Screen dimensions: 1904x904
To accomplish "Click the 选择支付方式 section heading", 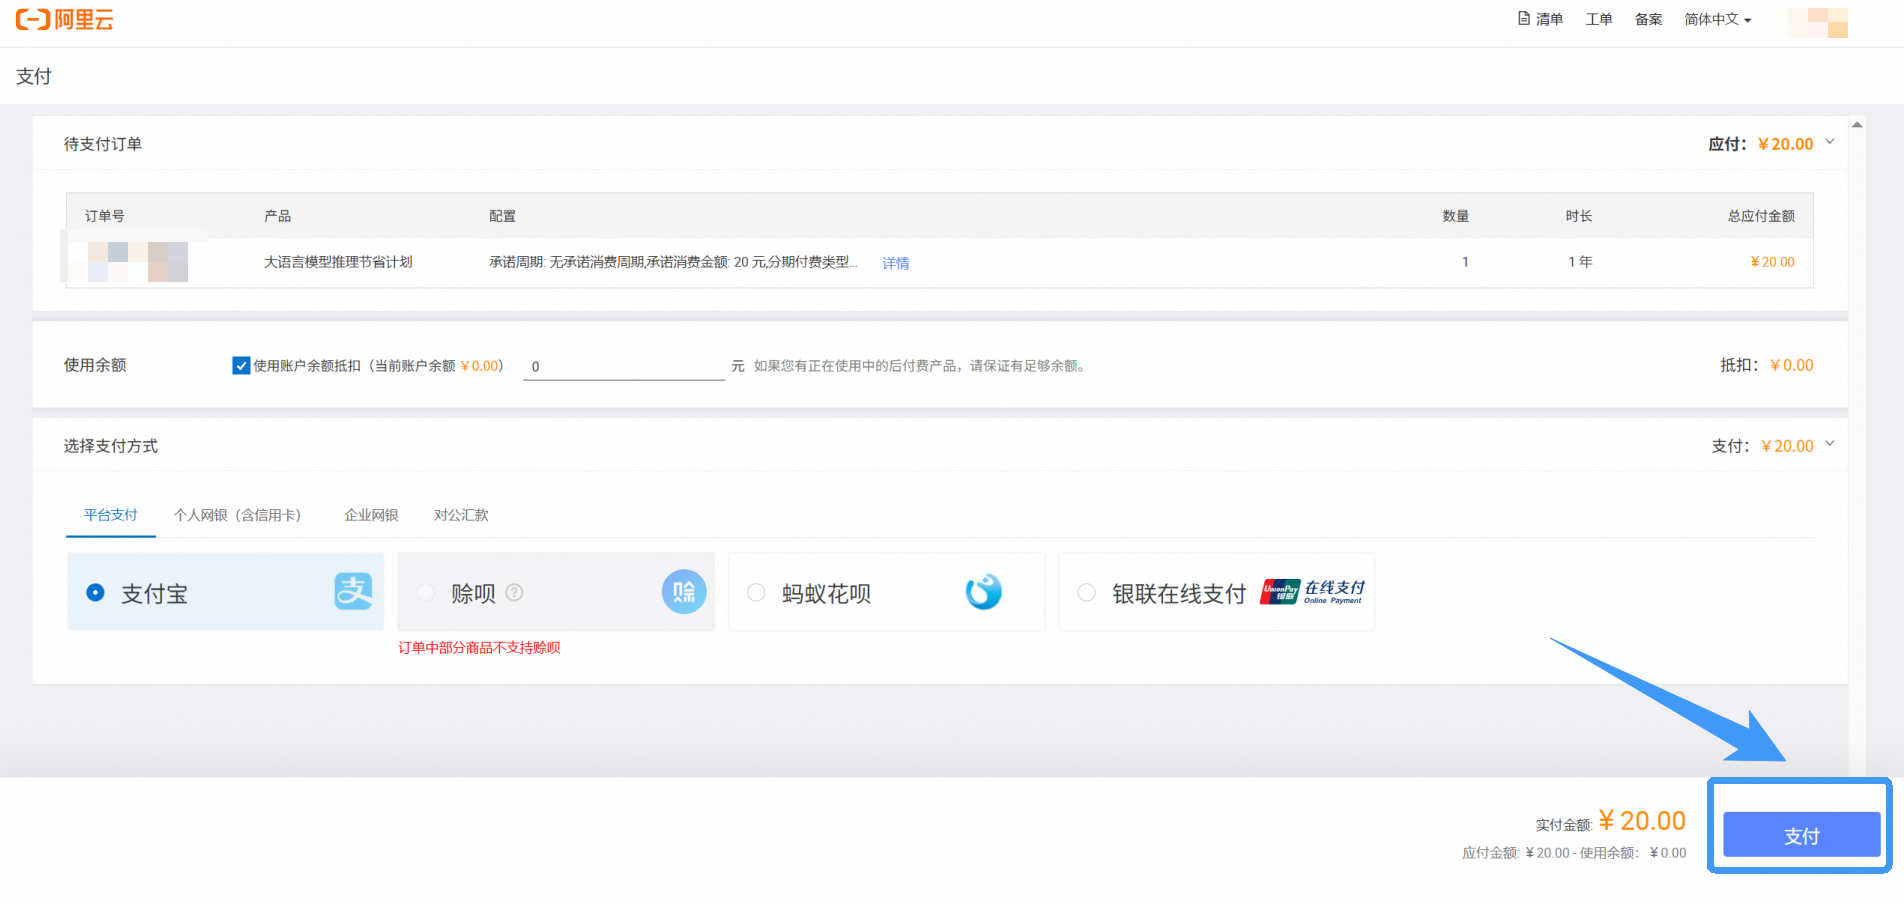I will 111,446.
